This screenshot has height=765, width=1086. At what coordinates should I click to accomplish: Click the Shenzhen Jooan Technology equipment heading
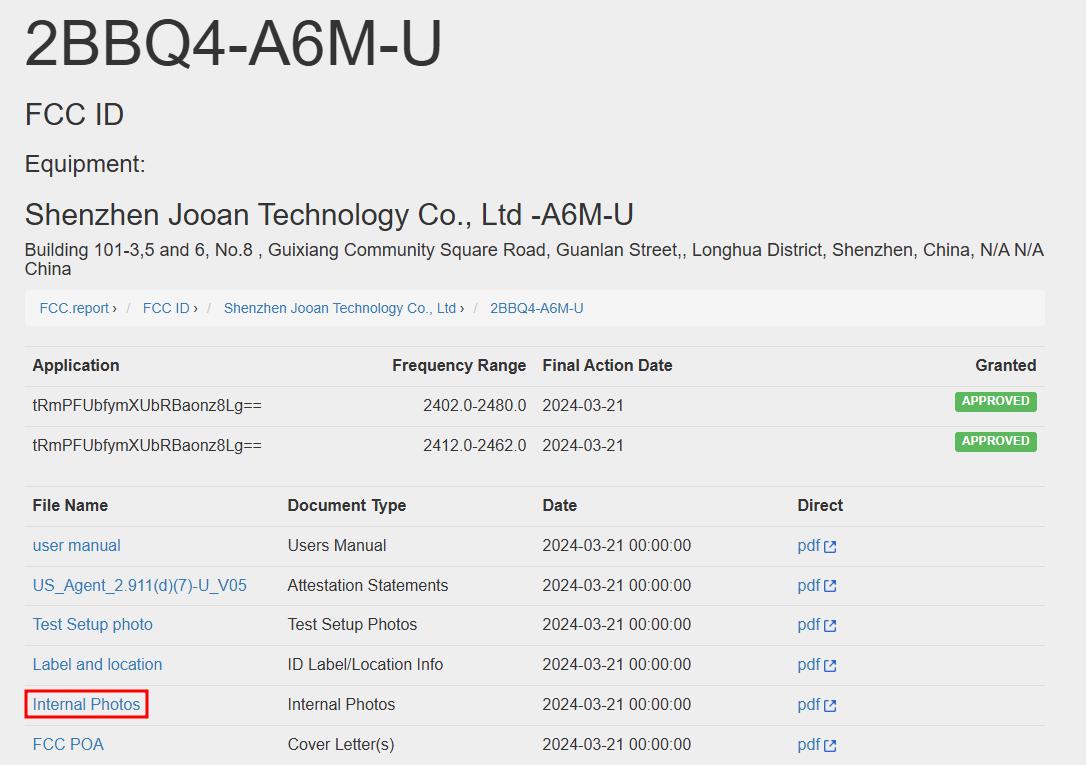329,215
